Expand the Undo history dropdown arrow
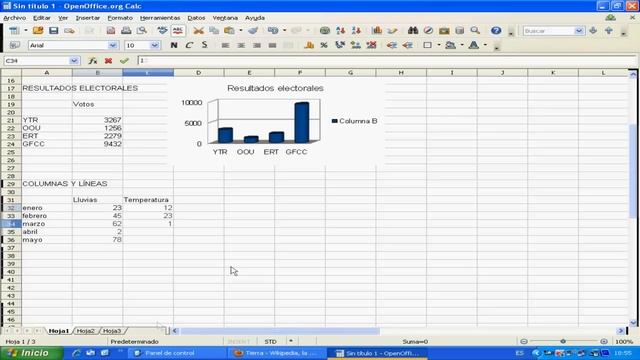The width and height of the screenshot is (640, 360). (x=284, y=31)
